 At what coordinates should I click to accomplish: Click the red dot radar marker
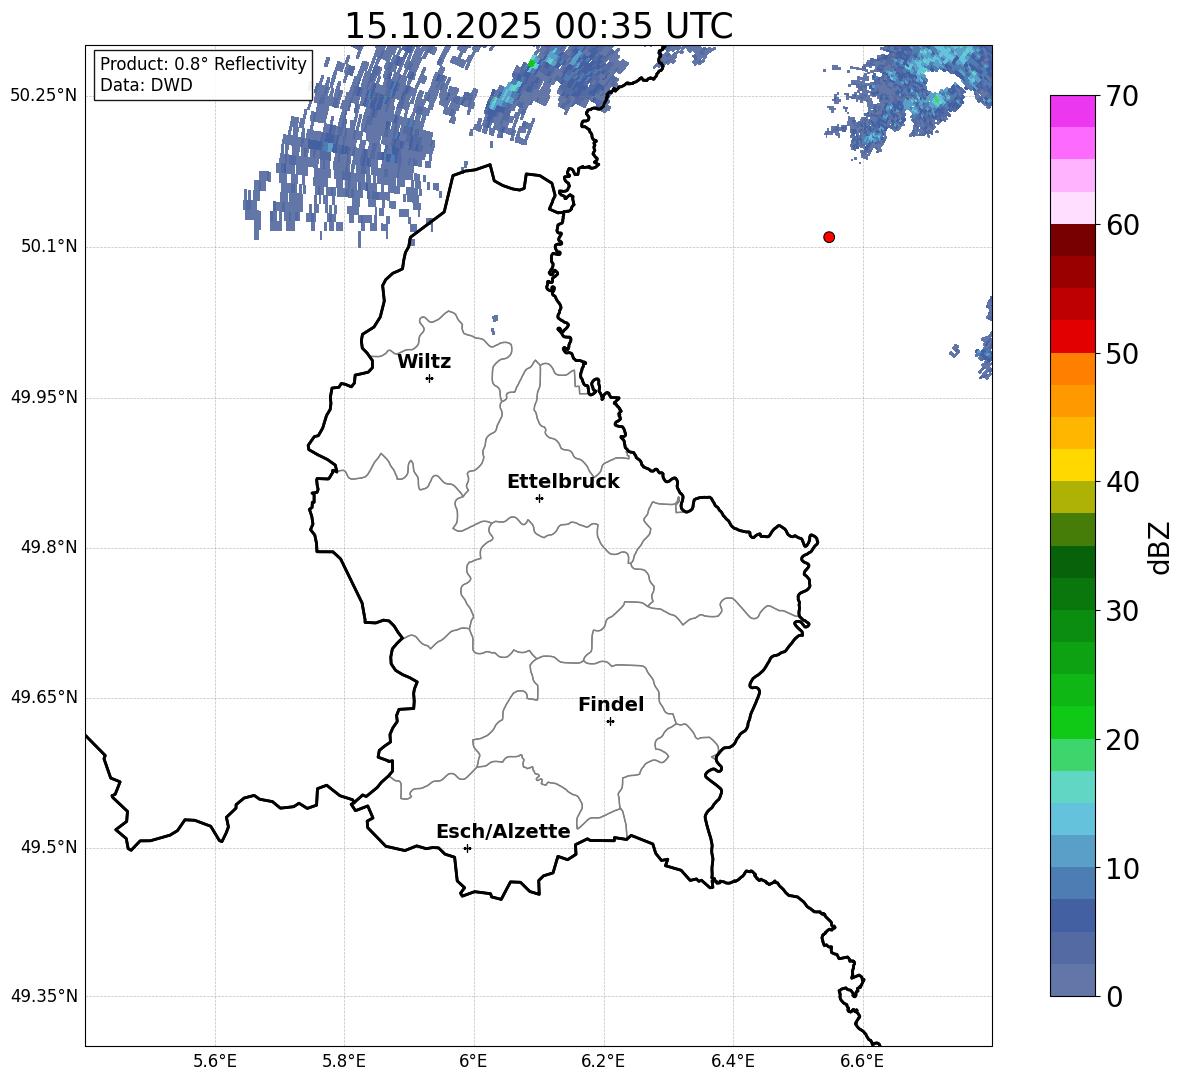click(x=829, y=237)
